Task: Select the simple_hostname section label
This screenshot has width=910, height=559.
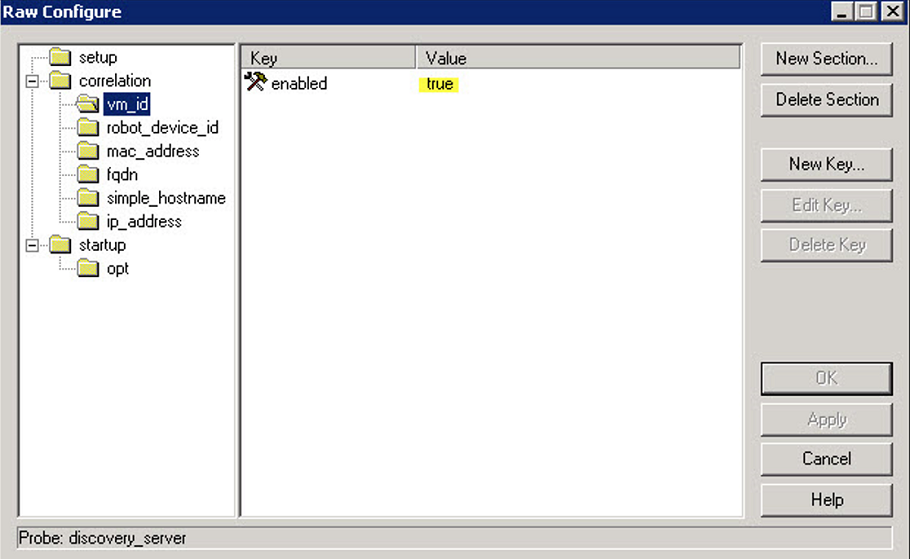Action: pos(166,198)
